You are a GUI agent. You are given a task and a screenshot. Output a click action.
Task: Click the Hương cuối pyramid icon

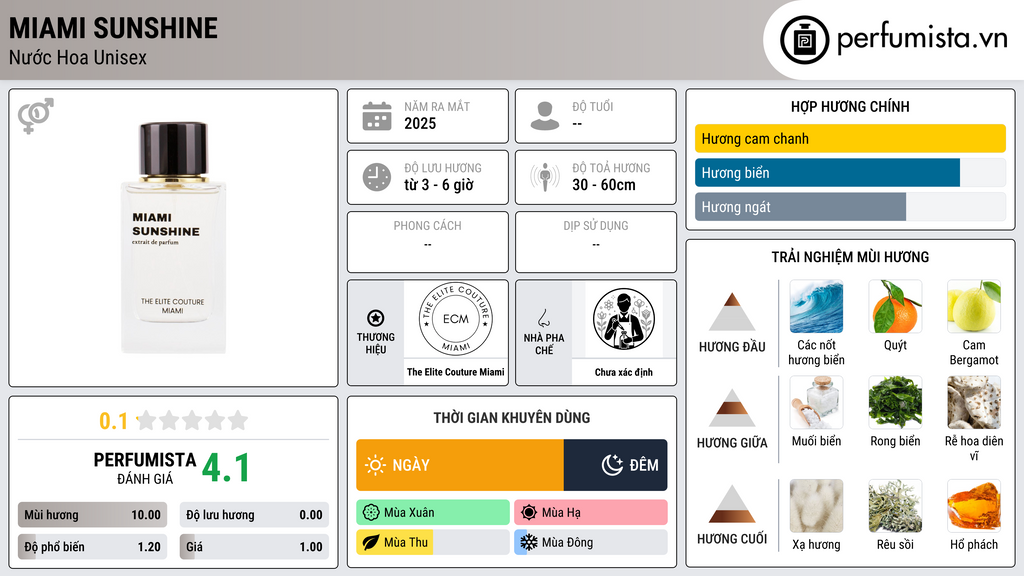click(732, 504)
